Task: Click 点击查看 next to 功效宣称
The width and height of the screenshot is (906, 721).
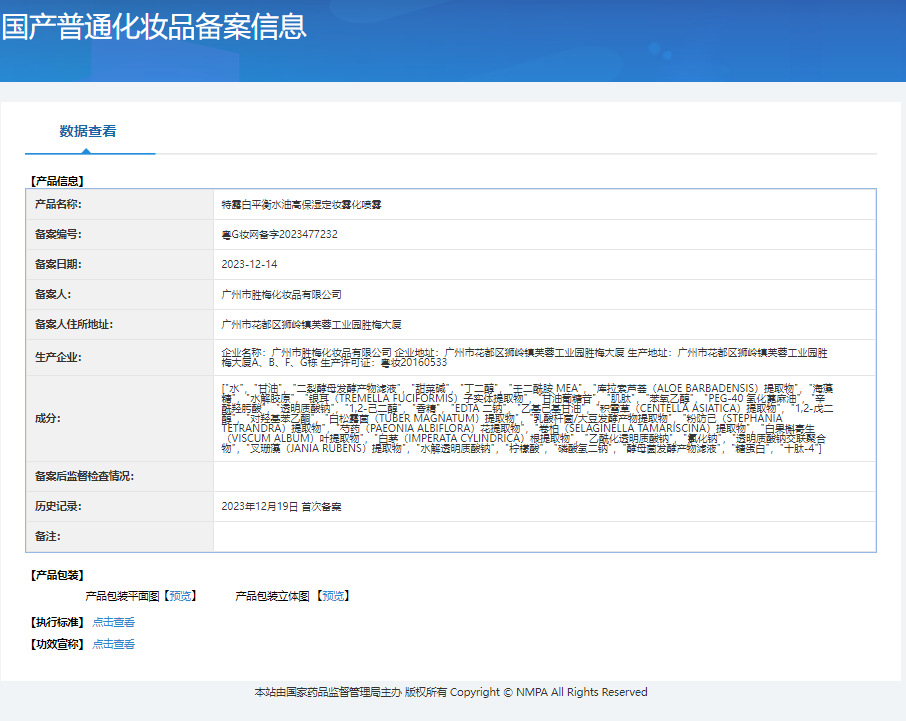Action: pyautogui.click(x=114, y=644)
